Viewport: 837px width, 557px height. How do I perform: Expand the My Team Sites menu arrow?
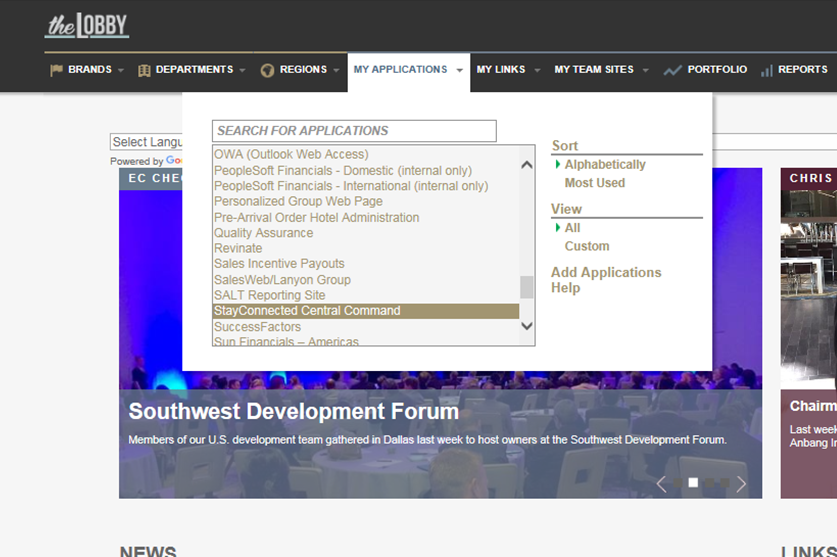645,70
